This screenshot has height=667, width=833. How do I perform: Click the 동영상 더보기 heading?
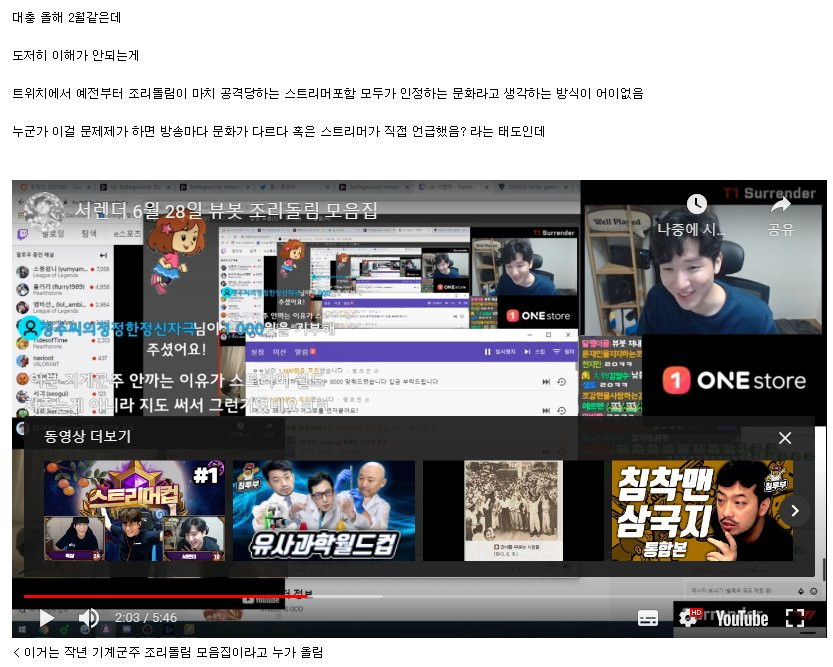click(x=87, y=437)
